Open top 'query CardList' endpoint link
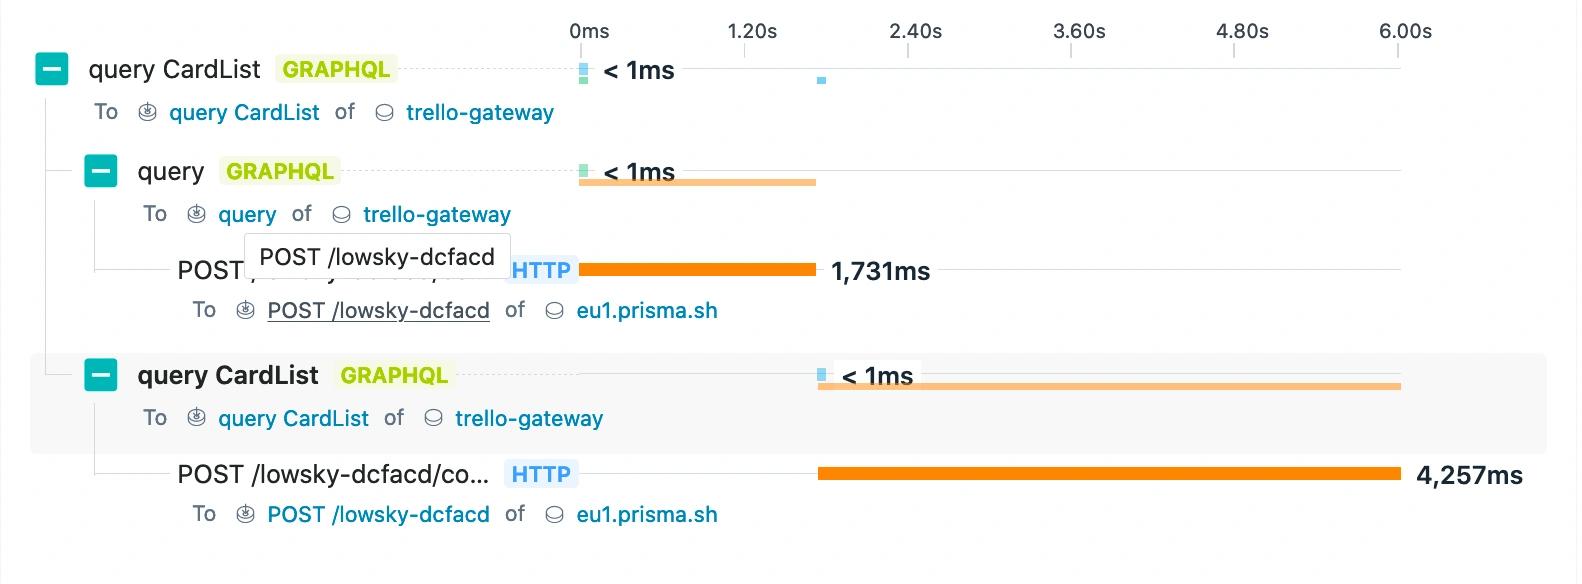1582x584 pixels. (244, 112)
